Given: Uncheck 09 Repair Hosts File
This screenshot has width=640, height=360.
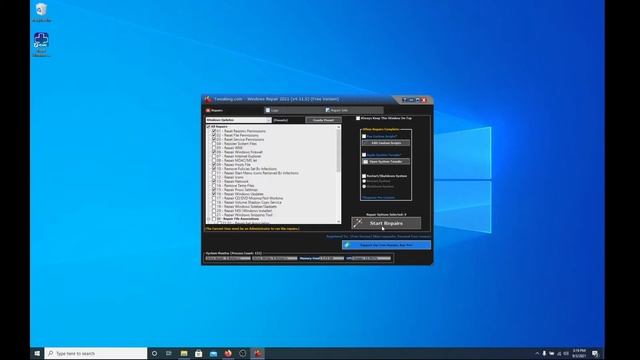Looking at the screenshot, I should pos(213,164).
